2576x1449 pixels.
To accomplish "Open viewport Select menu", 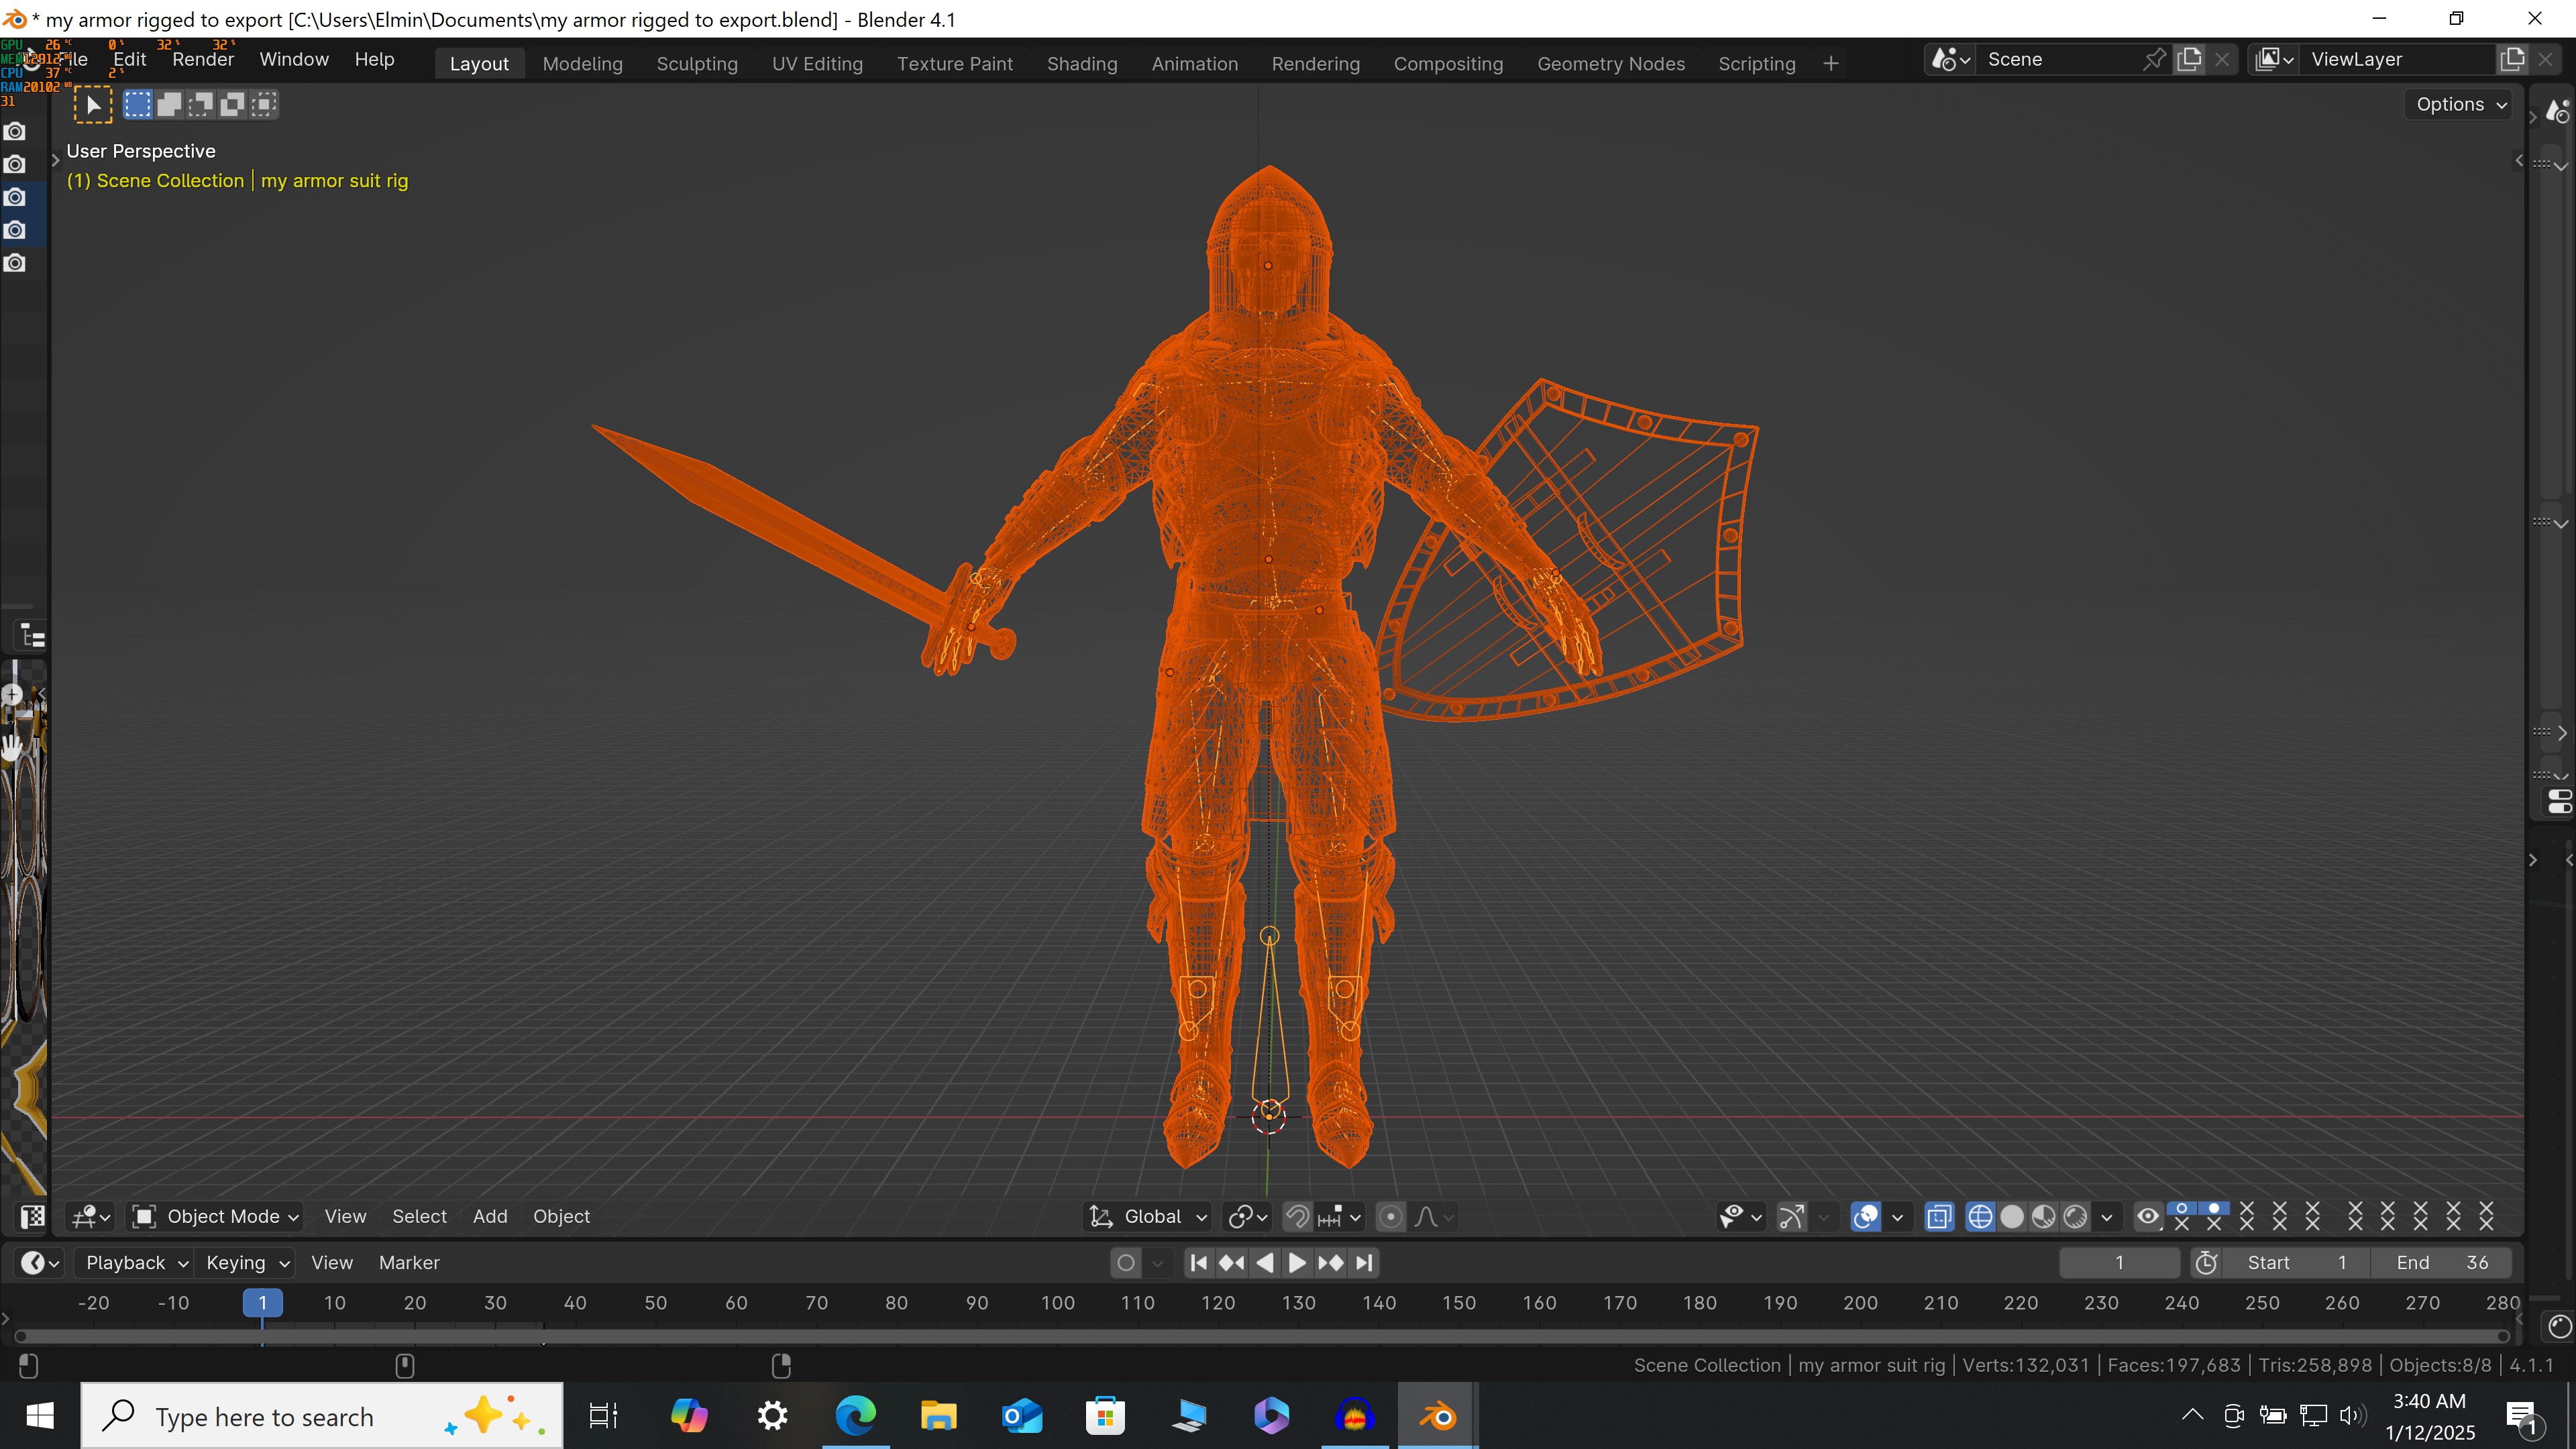I will (x=419, y=1216).
